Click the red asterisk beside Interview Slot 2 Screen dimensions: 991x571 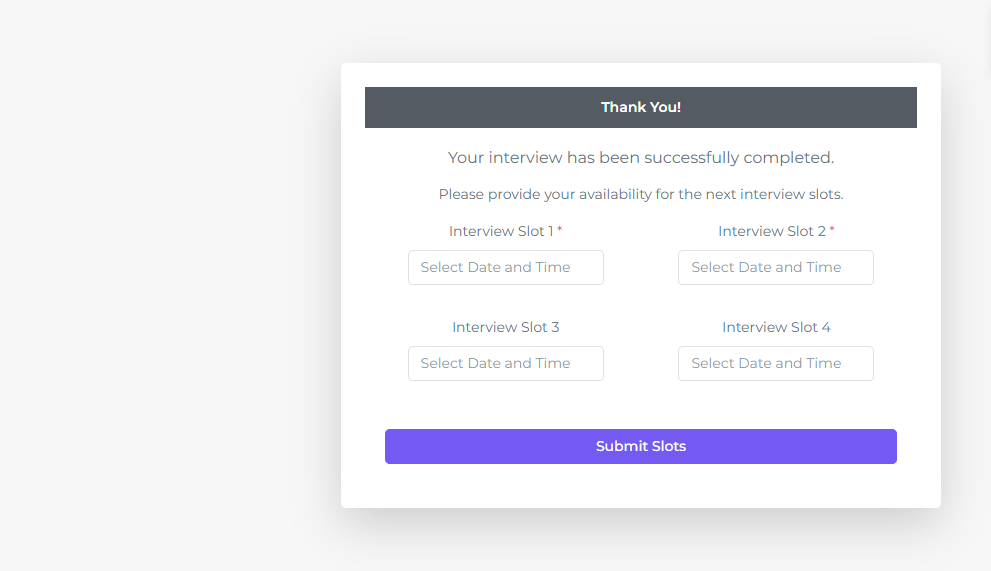(x=832, y=230)
